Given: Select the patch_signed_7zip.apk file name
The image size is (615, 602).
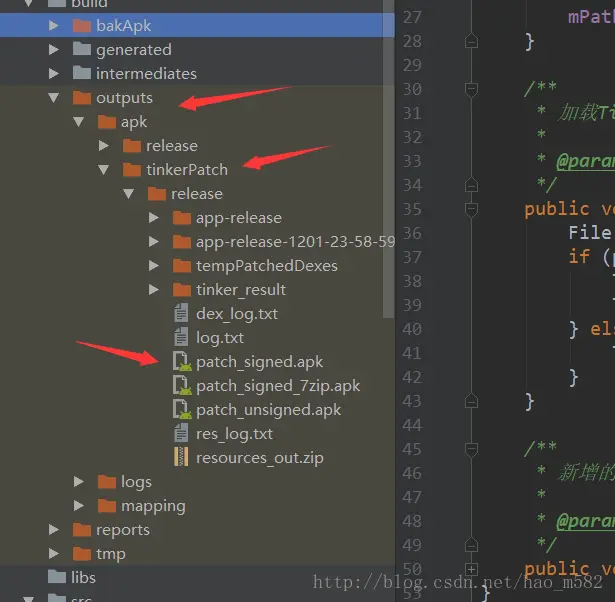Looking at the screenshot, I should coord(278,386).
